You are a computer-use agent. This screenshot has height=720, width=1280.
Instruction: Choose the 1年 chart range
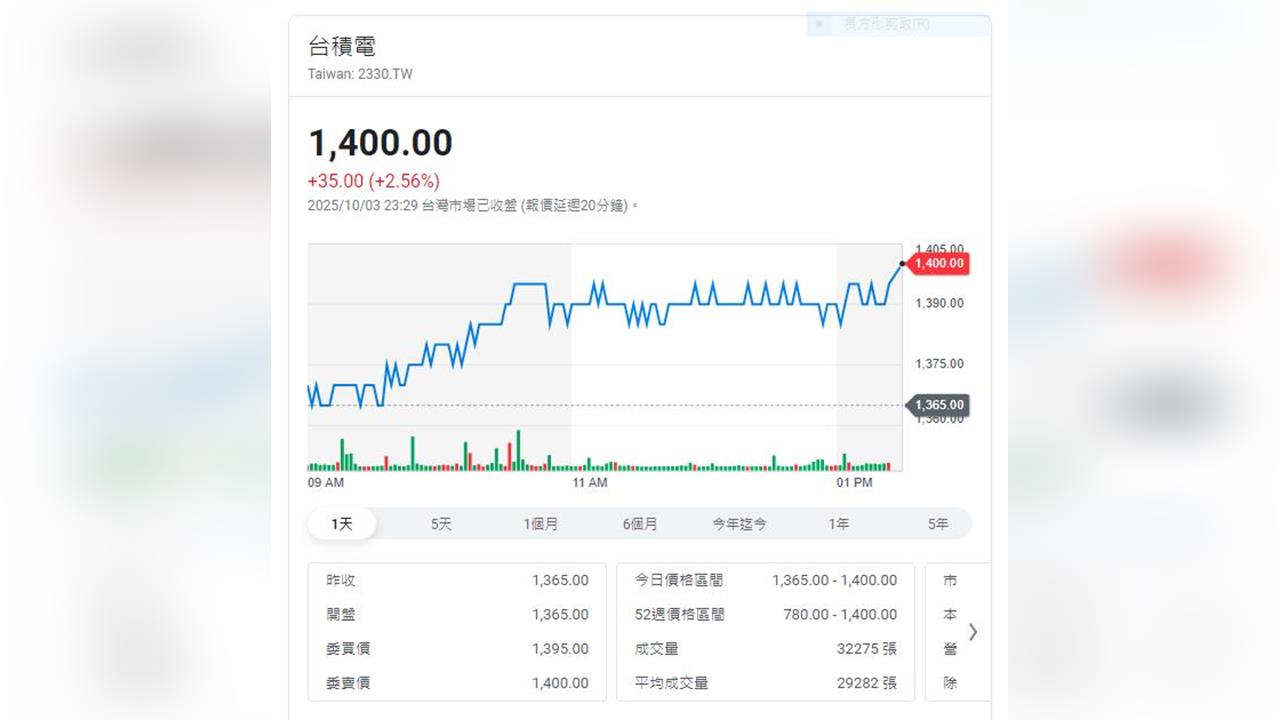point(838,524)
